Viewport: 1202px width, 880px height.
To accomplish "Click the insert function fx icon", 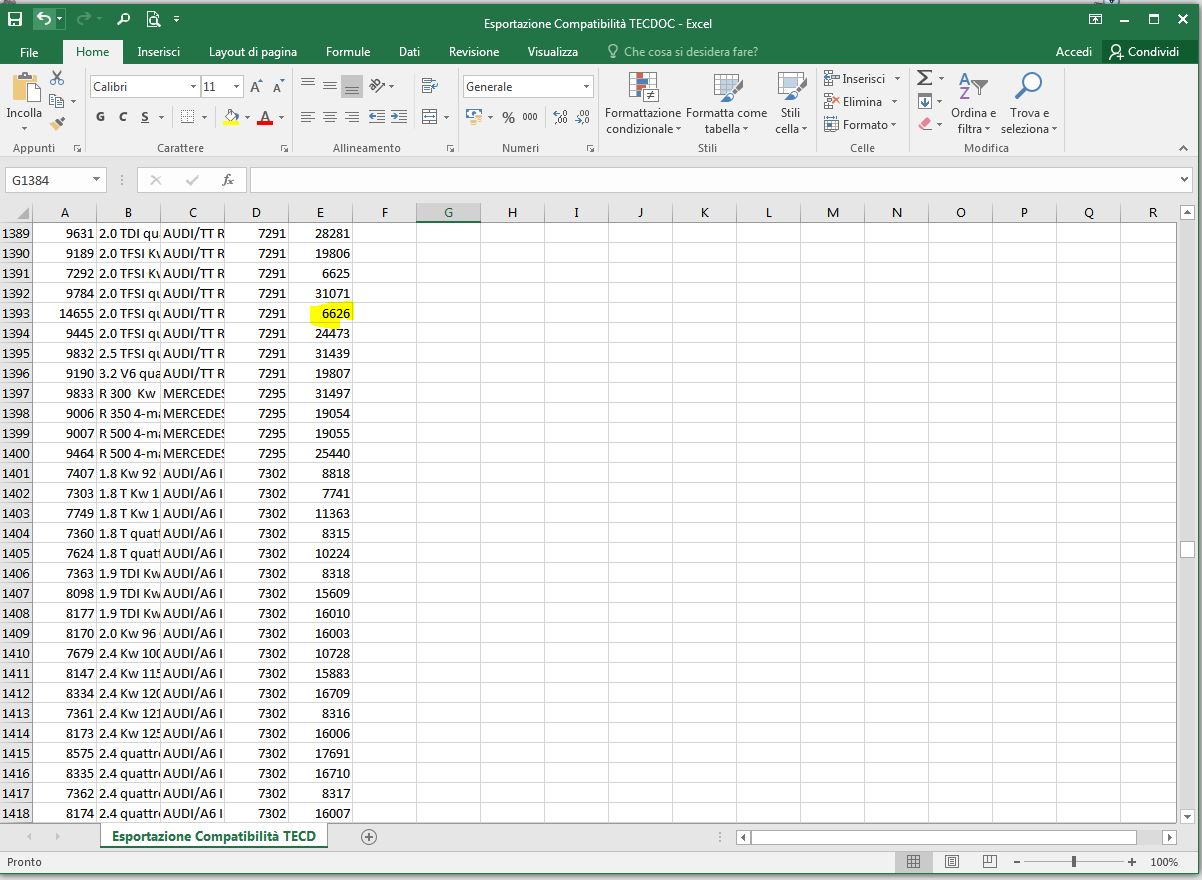I will pos(228,180).
